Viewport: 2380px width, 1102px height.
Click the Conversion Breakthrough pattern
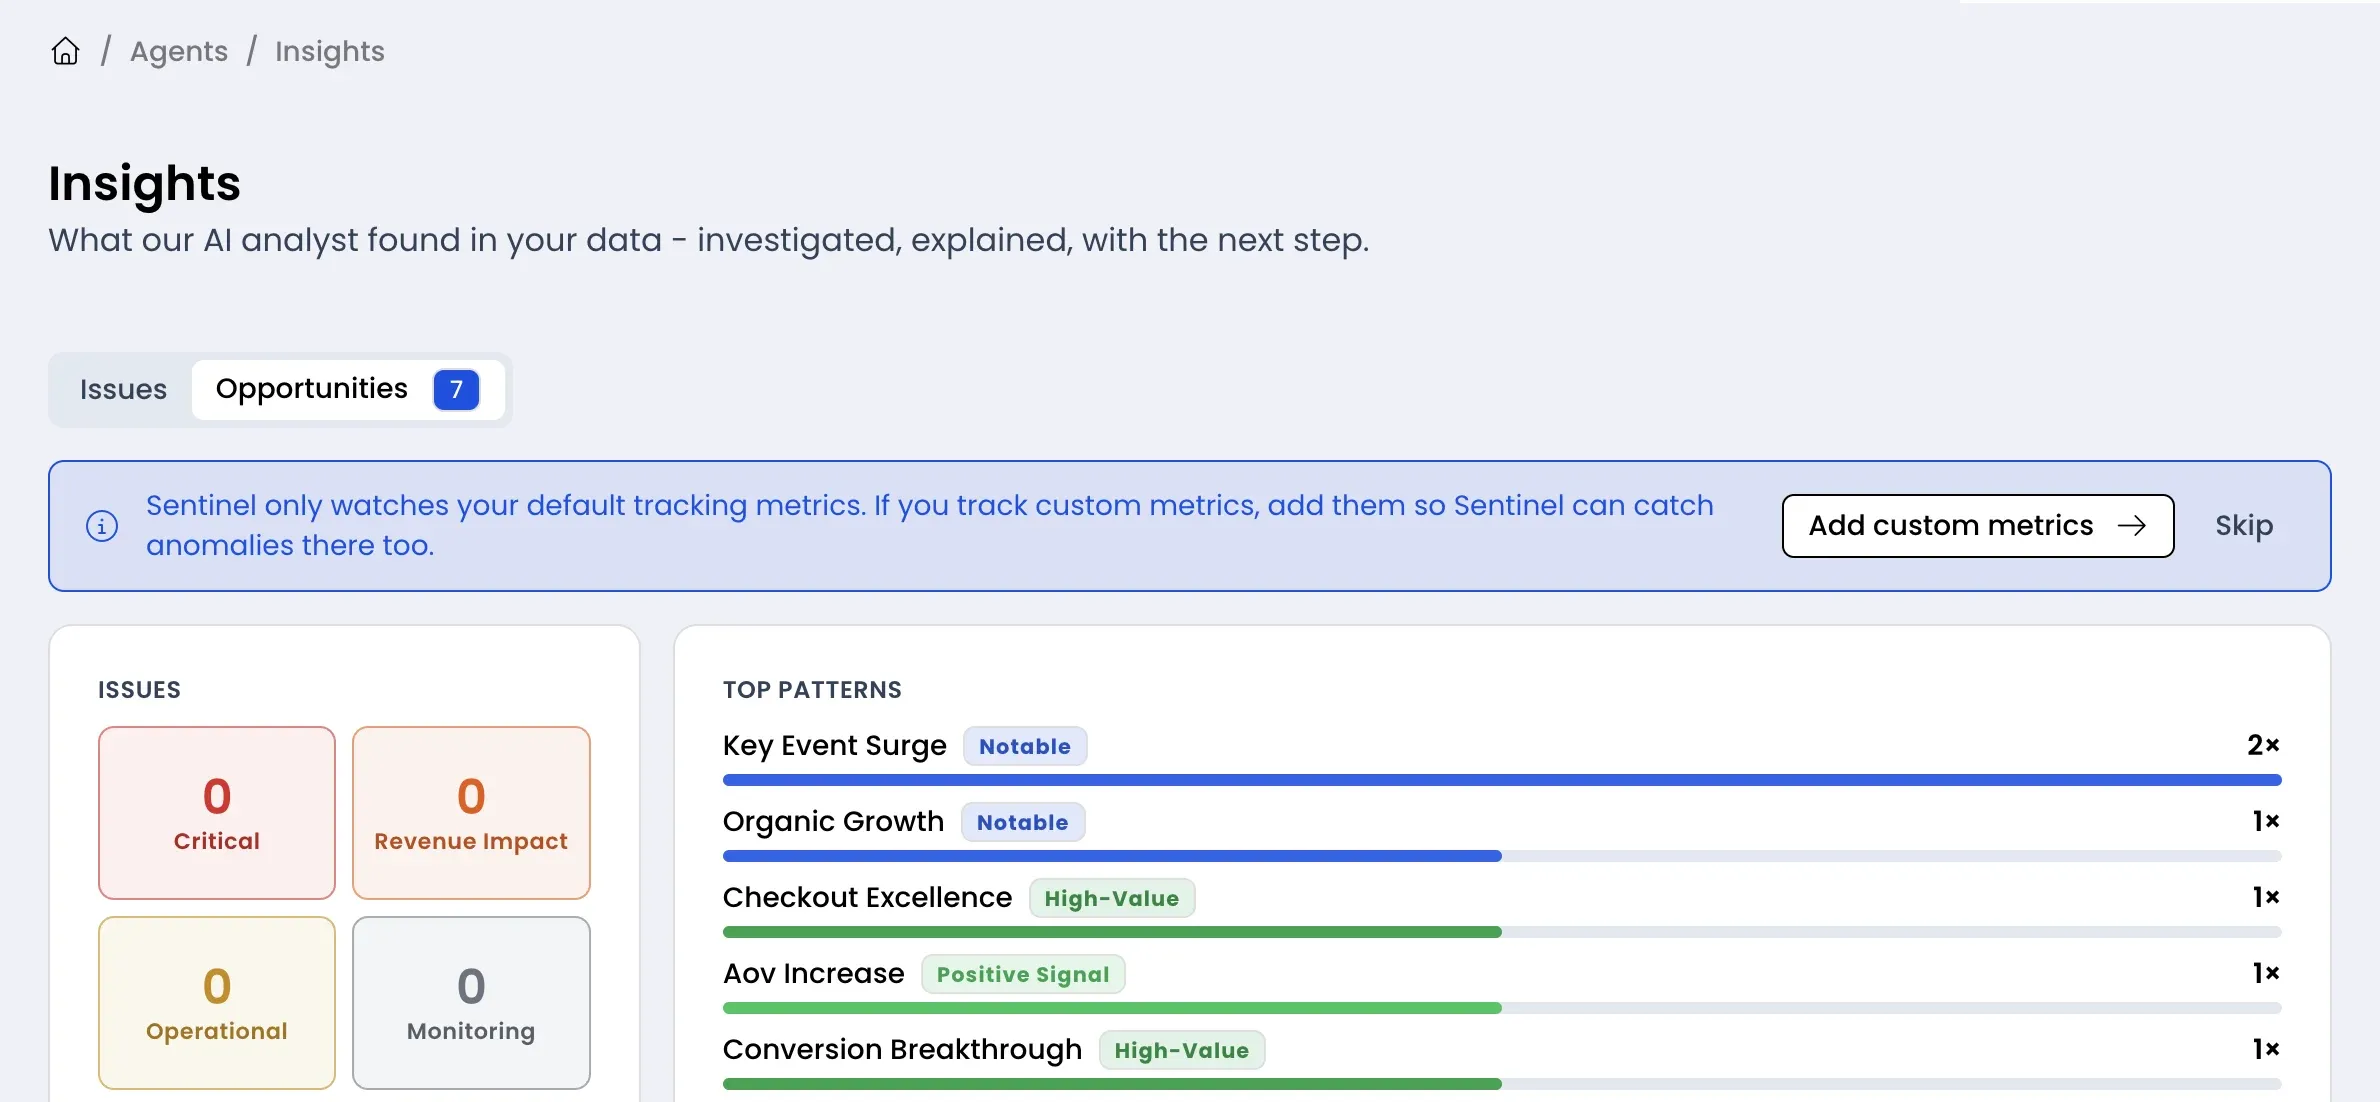point(902,1050)
